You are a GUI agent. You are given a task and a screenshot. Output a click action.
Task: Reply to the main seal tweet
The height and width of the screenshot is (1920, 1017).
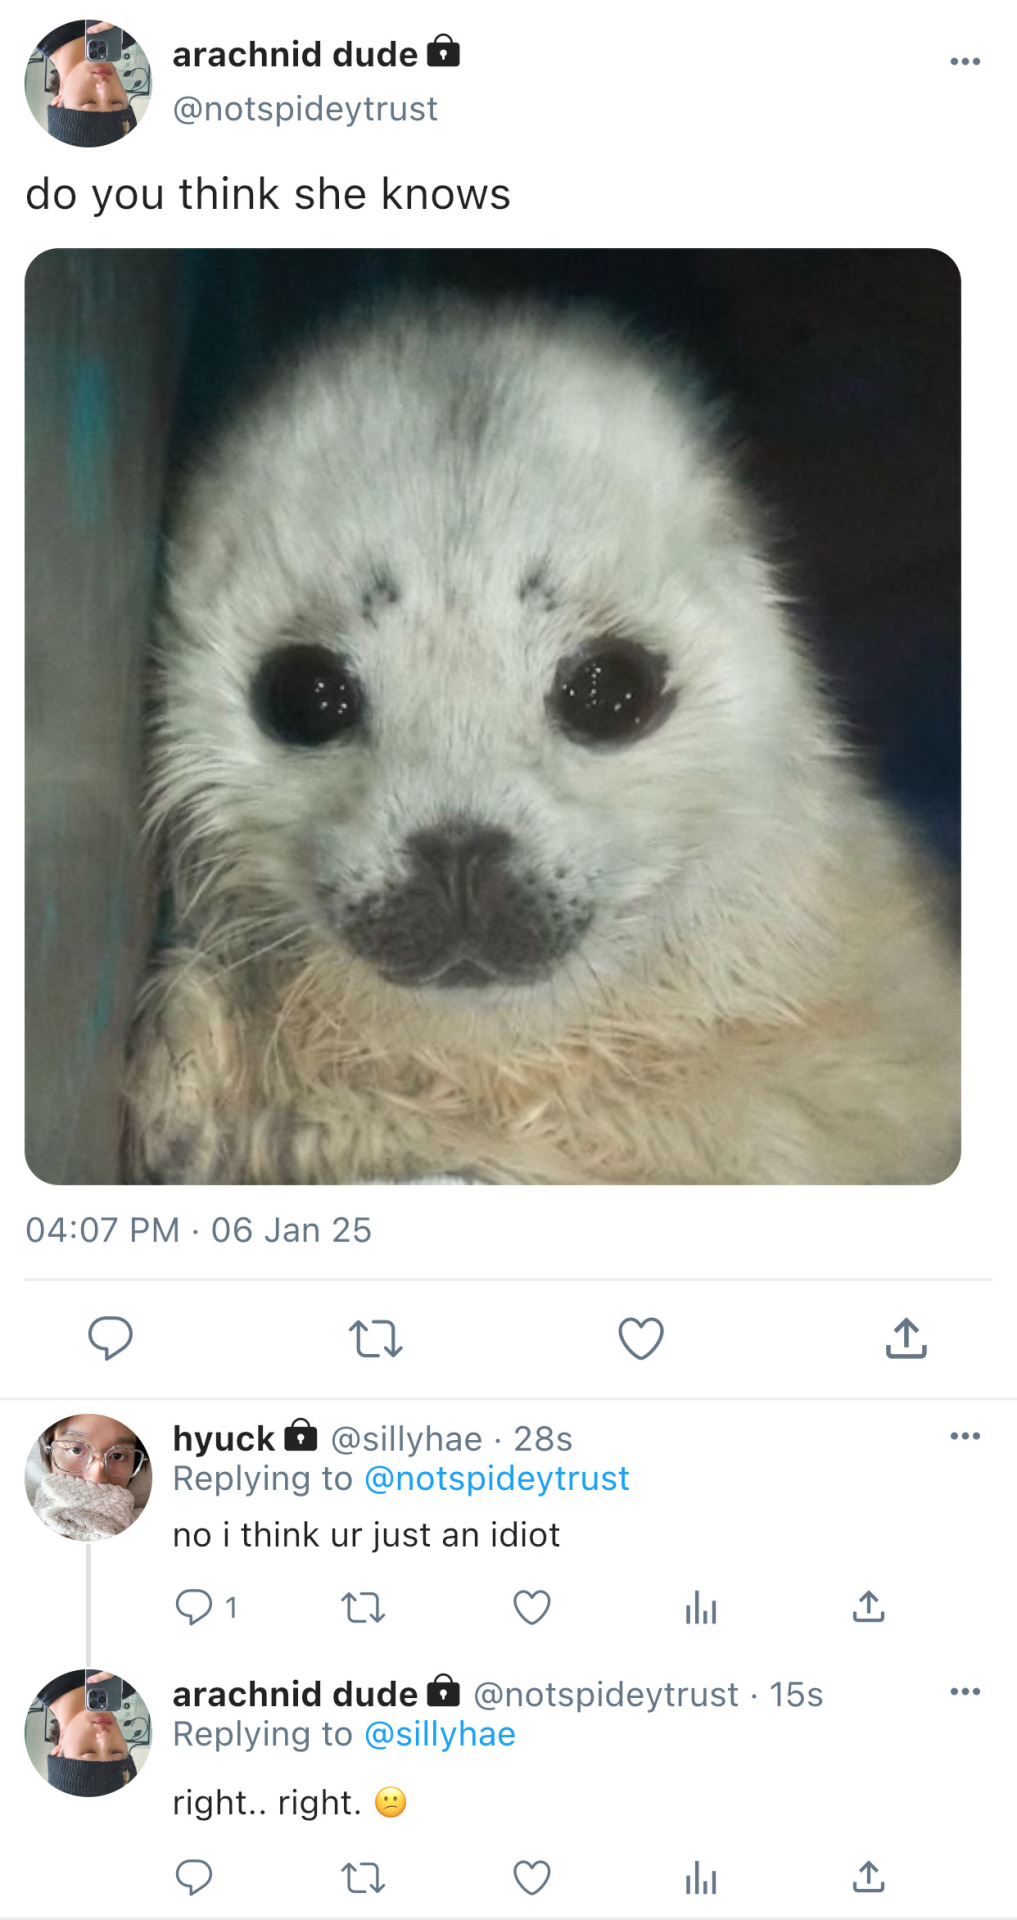pos(110,1338)
